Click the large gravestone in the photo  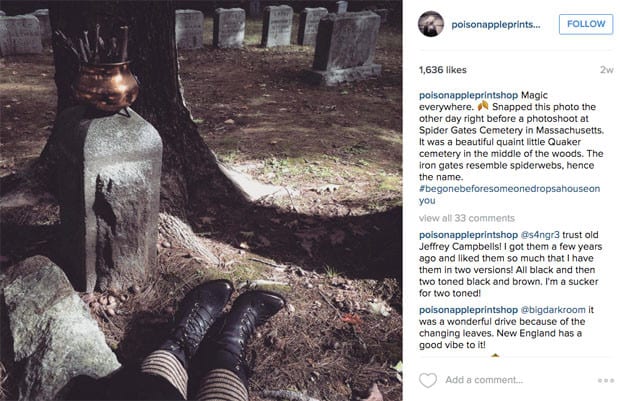coord(346,48)
